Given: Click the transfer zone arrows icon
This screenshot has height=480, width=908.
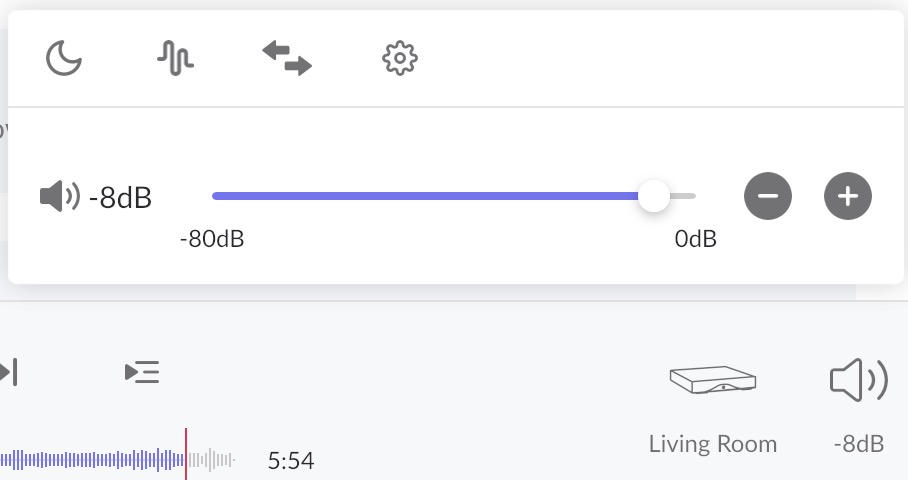Looking at the screenshot, I should (x=287, y=58).
